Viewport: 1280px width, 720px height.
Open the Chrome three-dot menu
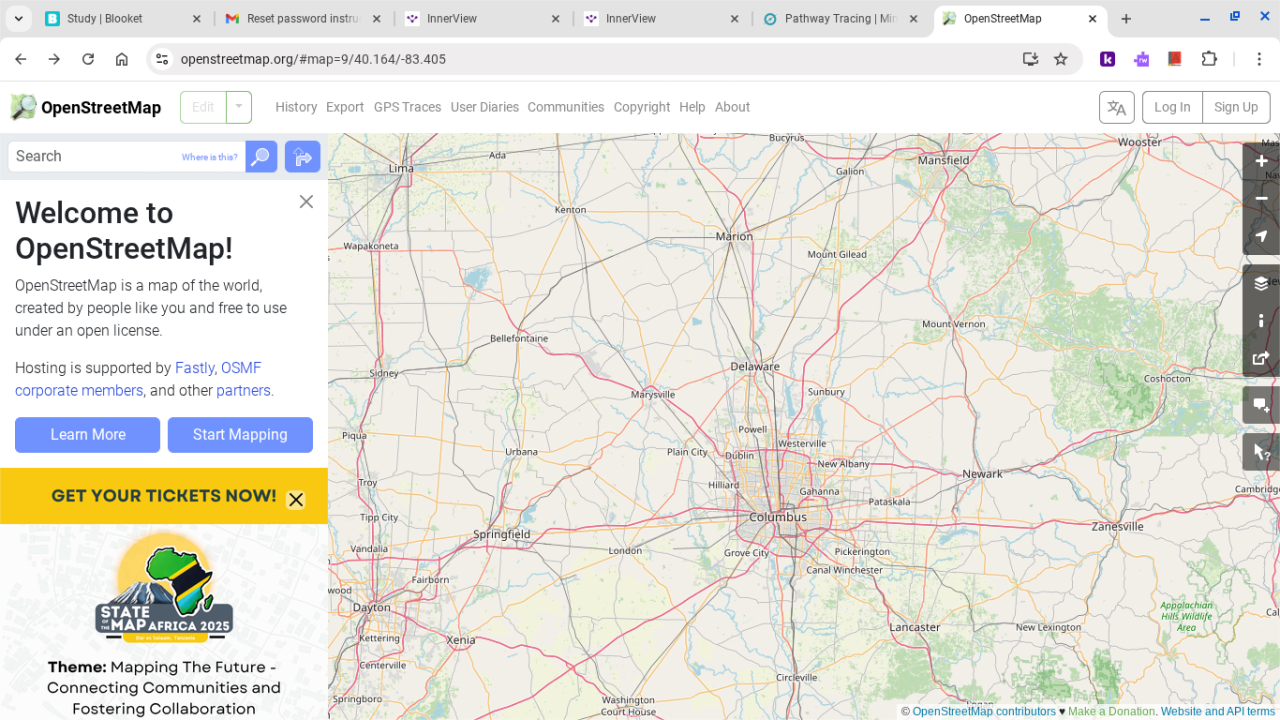click(1259, 59)
